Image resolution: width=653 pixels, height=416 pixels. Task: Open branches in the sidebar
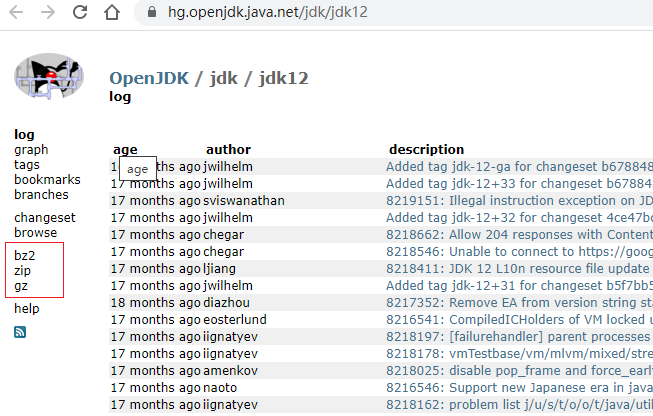41,194
